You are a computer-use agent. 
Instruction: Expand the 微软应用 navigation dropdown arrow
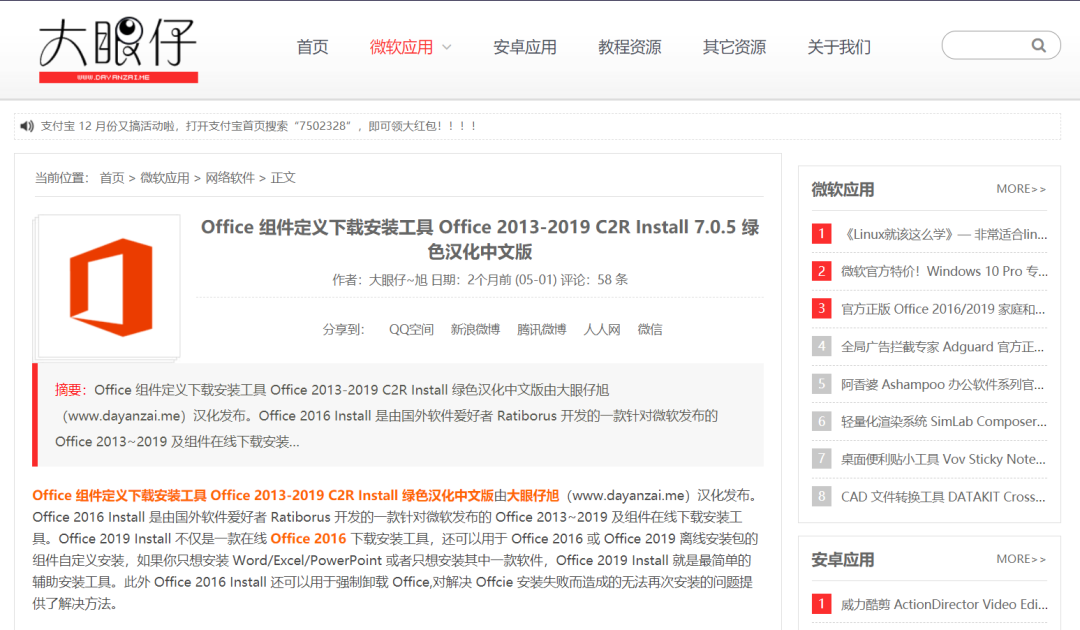point(446,47)
